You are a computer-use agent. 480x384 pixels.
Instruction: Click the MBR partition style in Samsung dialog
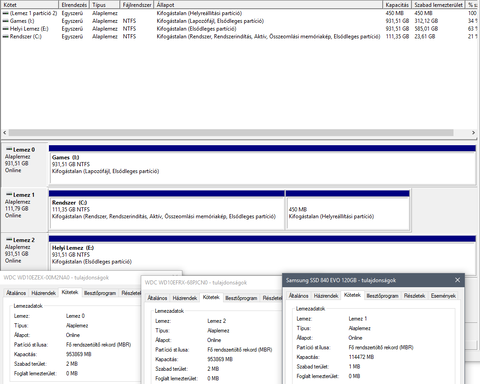click(381, 347)
